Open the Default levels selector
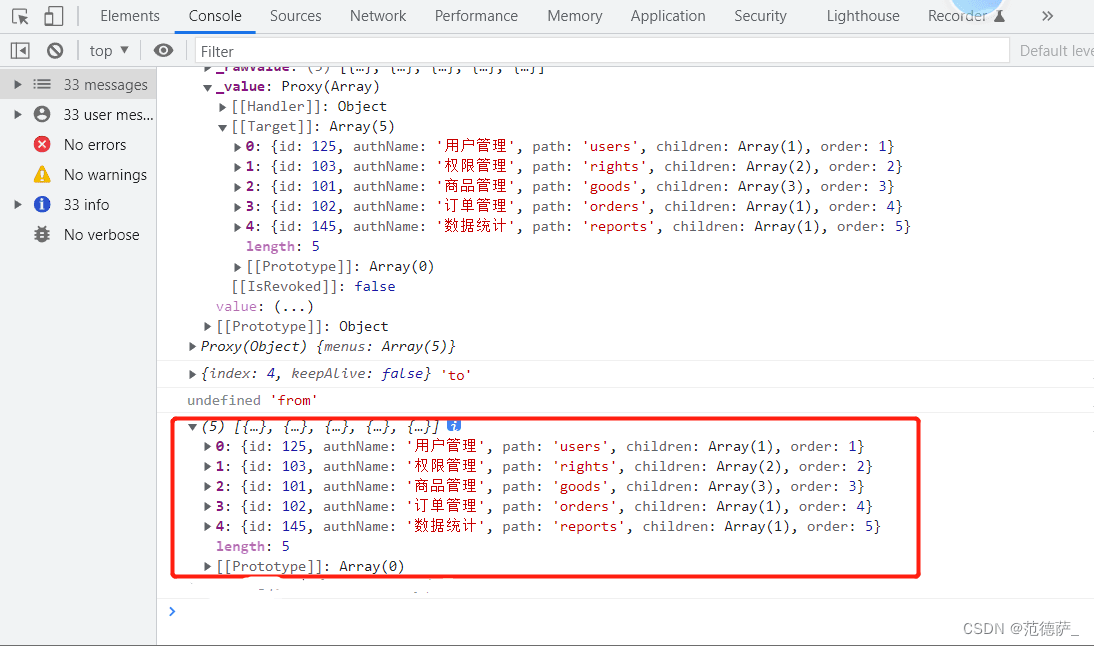 pyautogui.click(x=1056, y=51)
